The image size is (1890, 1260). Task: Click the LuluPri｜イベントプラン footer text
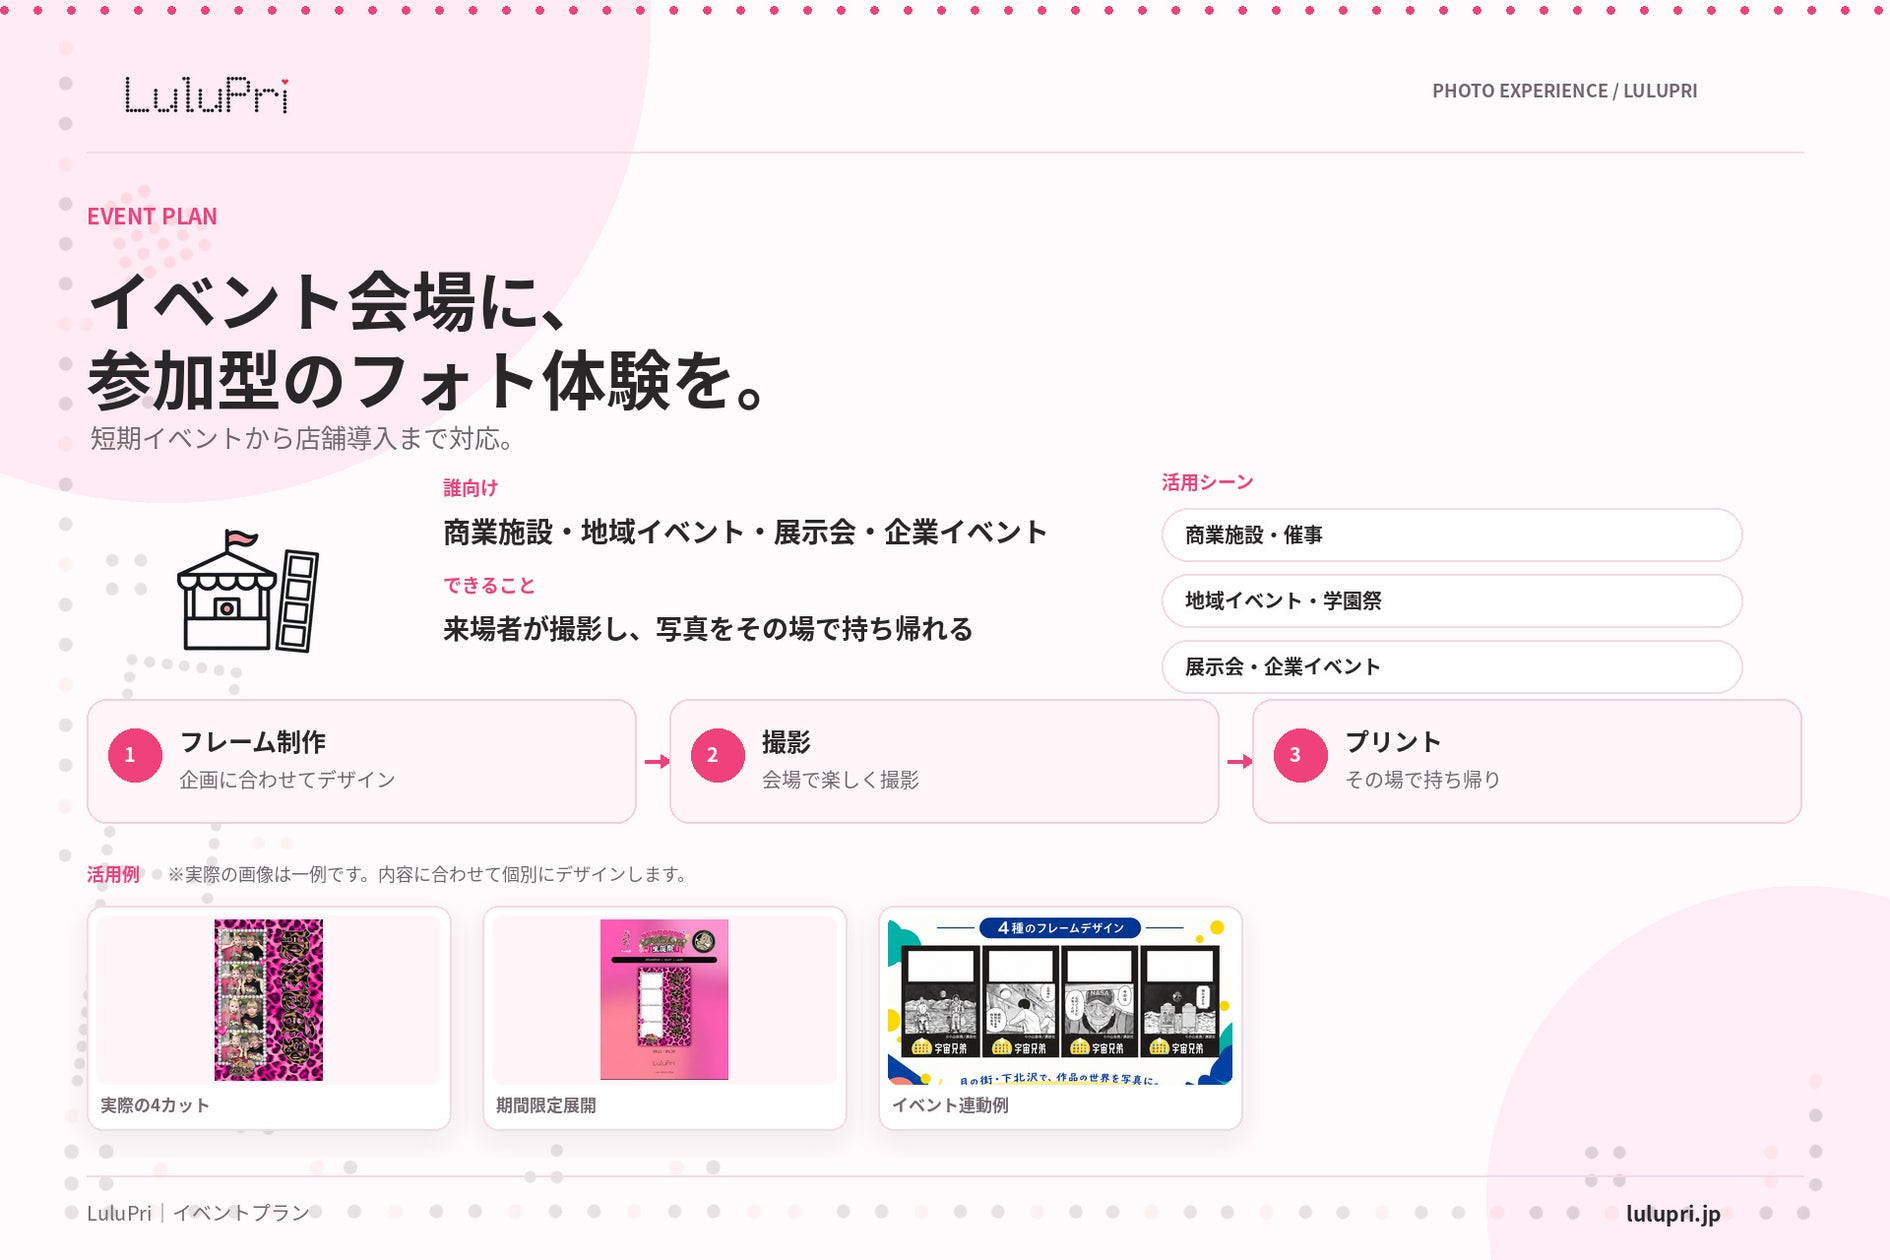[x=198, y=1213]
